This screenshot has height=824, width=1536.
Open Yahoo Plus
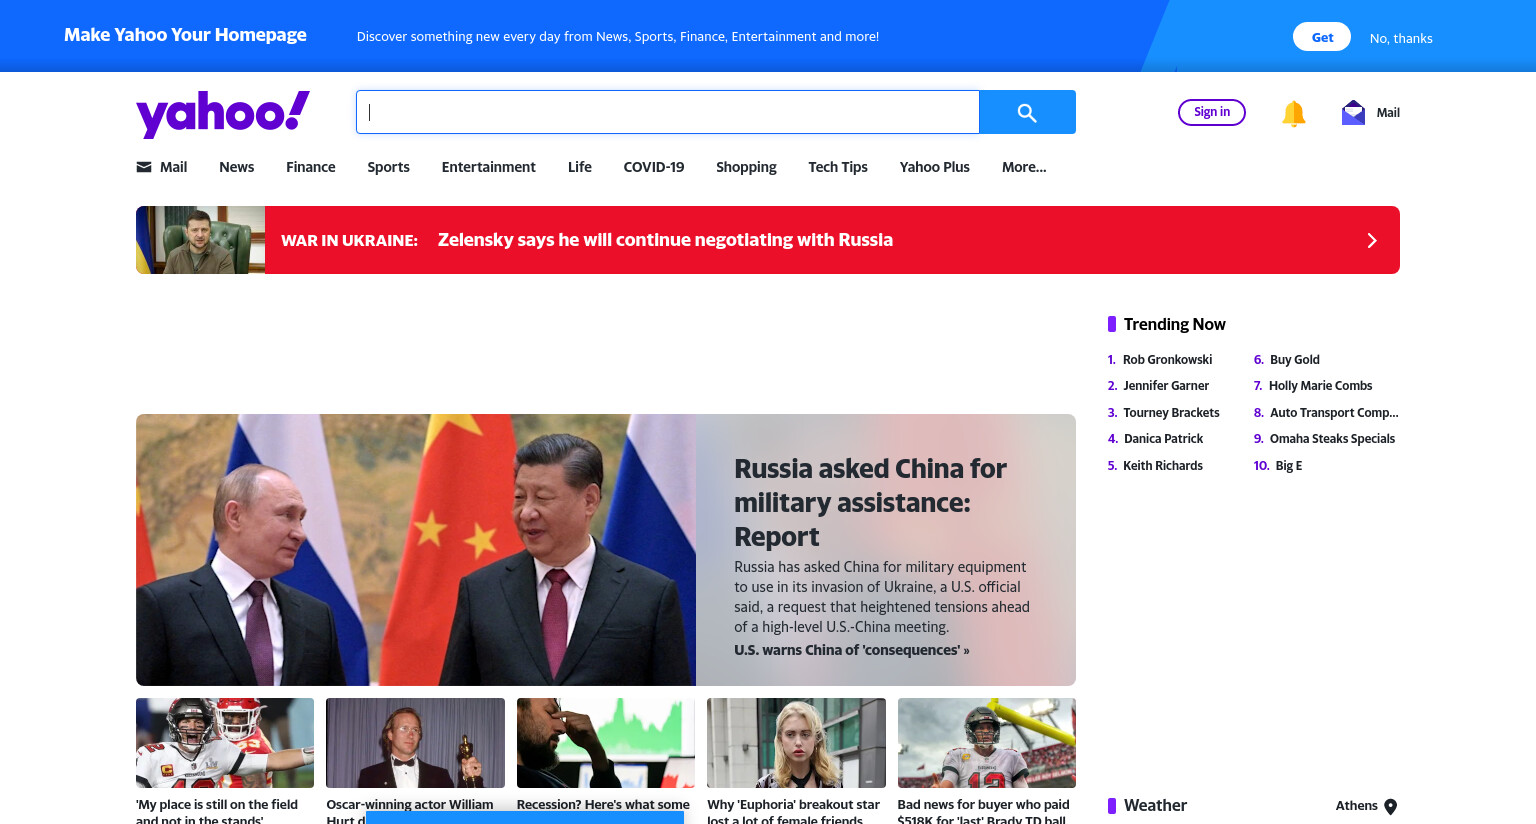[x=935, y=167]
